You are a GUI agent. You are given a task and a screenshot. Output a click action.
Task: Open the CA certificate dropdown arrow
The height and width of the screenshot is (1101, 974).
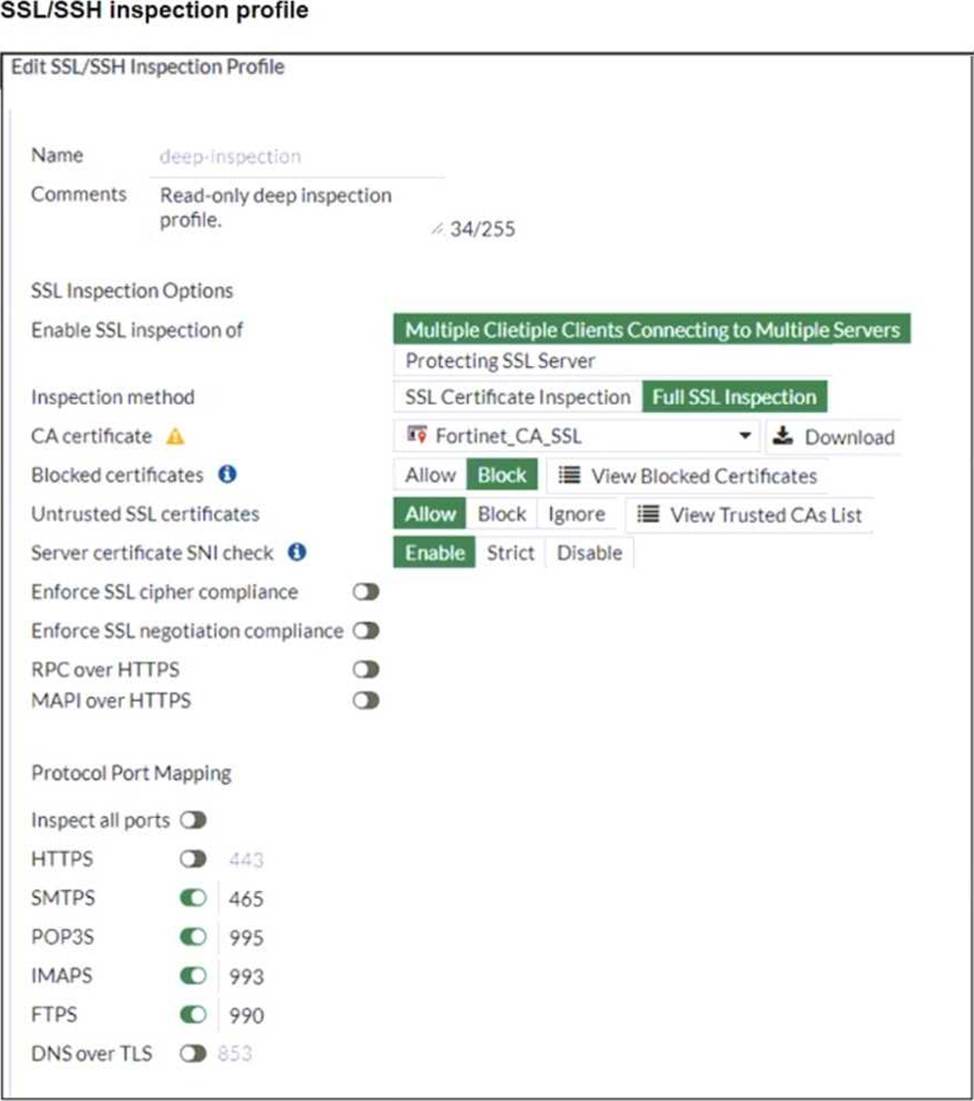pyautogui.click(x=744, y=437)
